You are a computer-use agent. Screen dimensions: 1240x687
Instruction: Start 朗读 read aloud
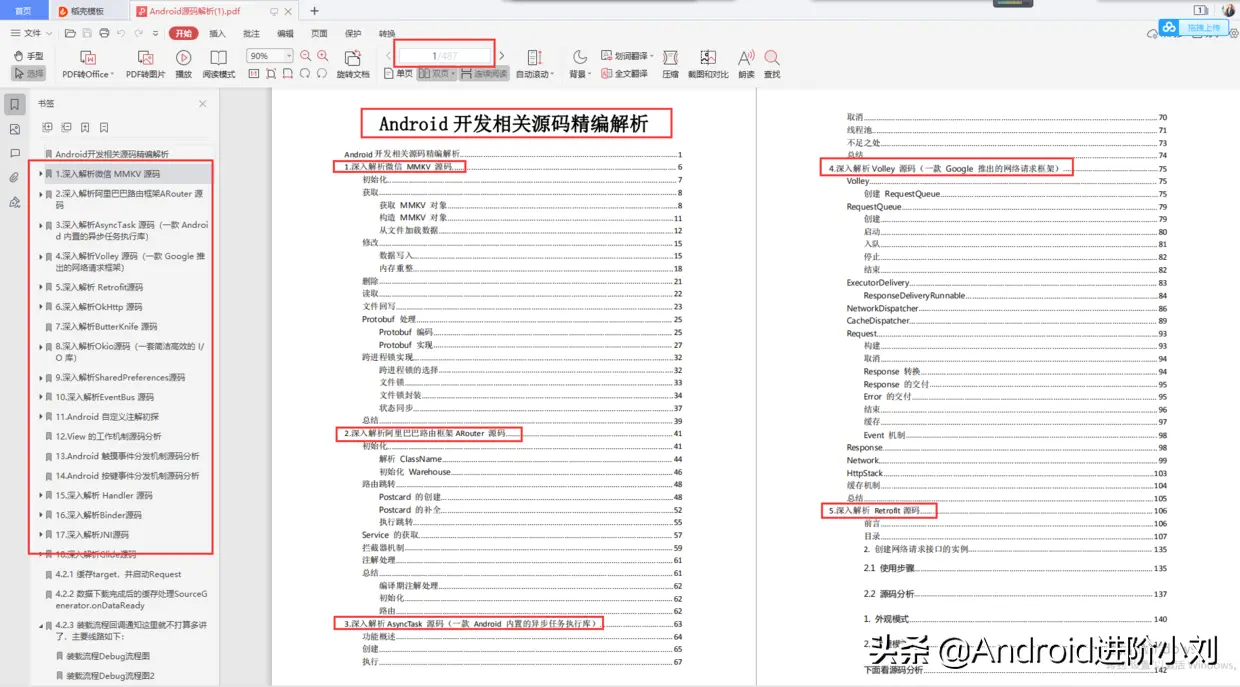746,64
